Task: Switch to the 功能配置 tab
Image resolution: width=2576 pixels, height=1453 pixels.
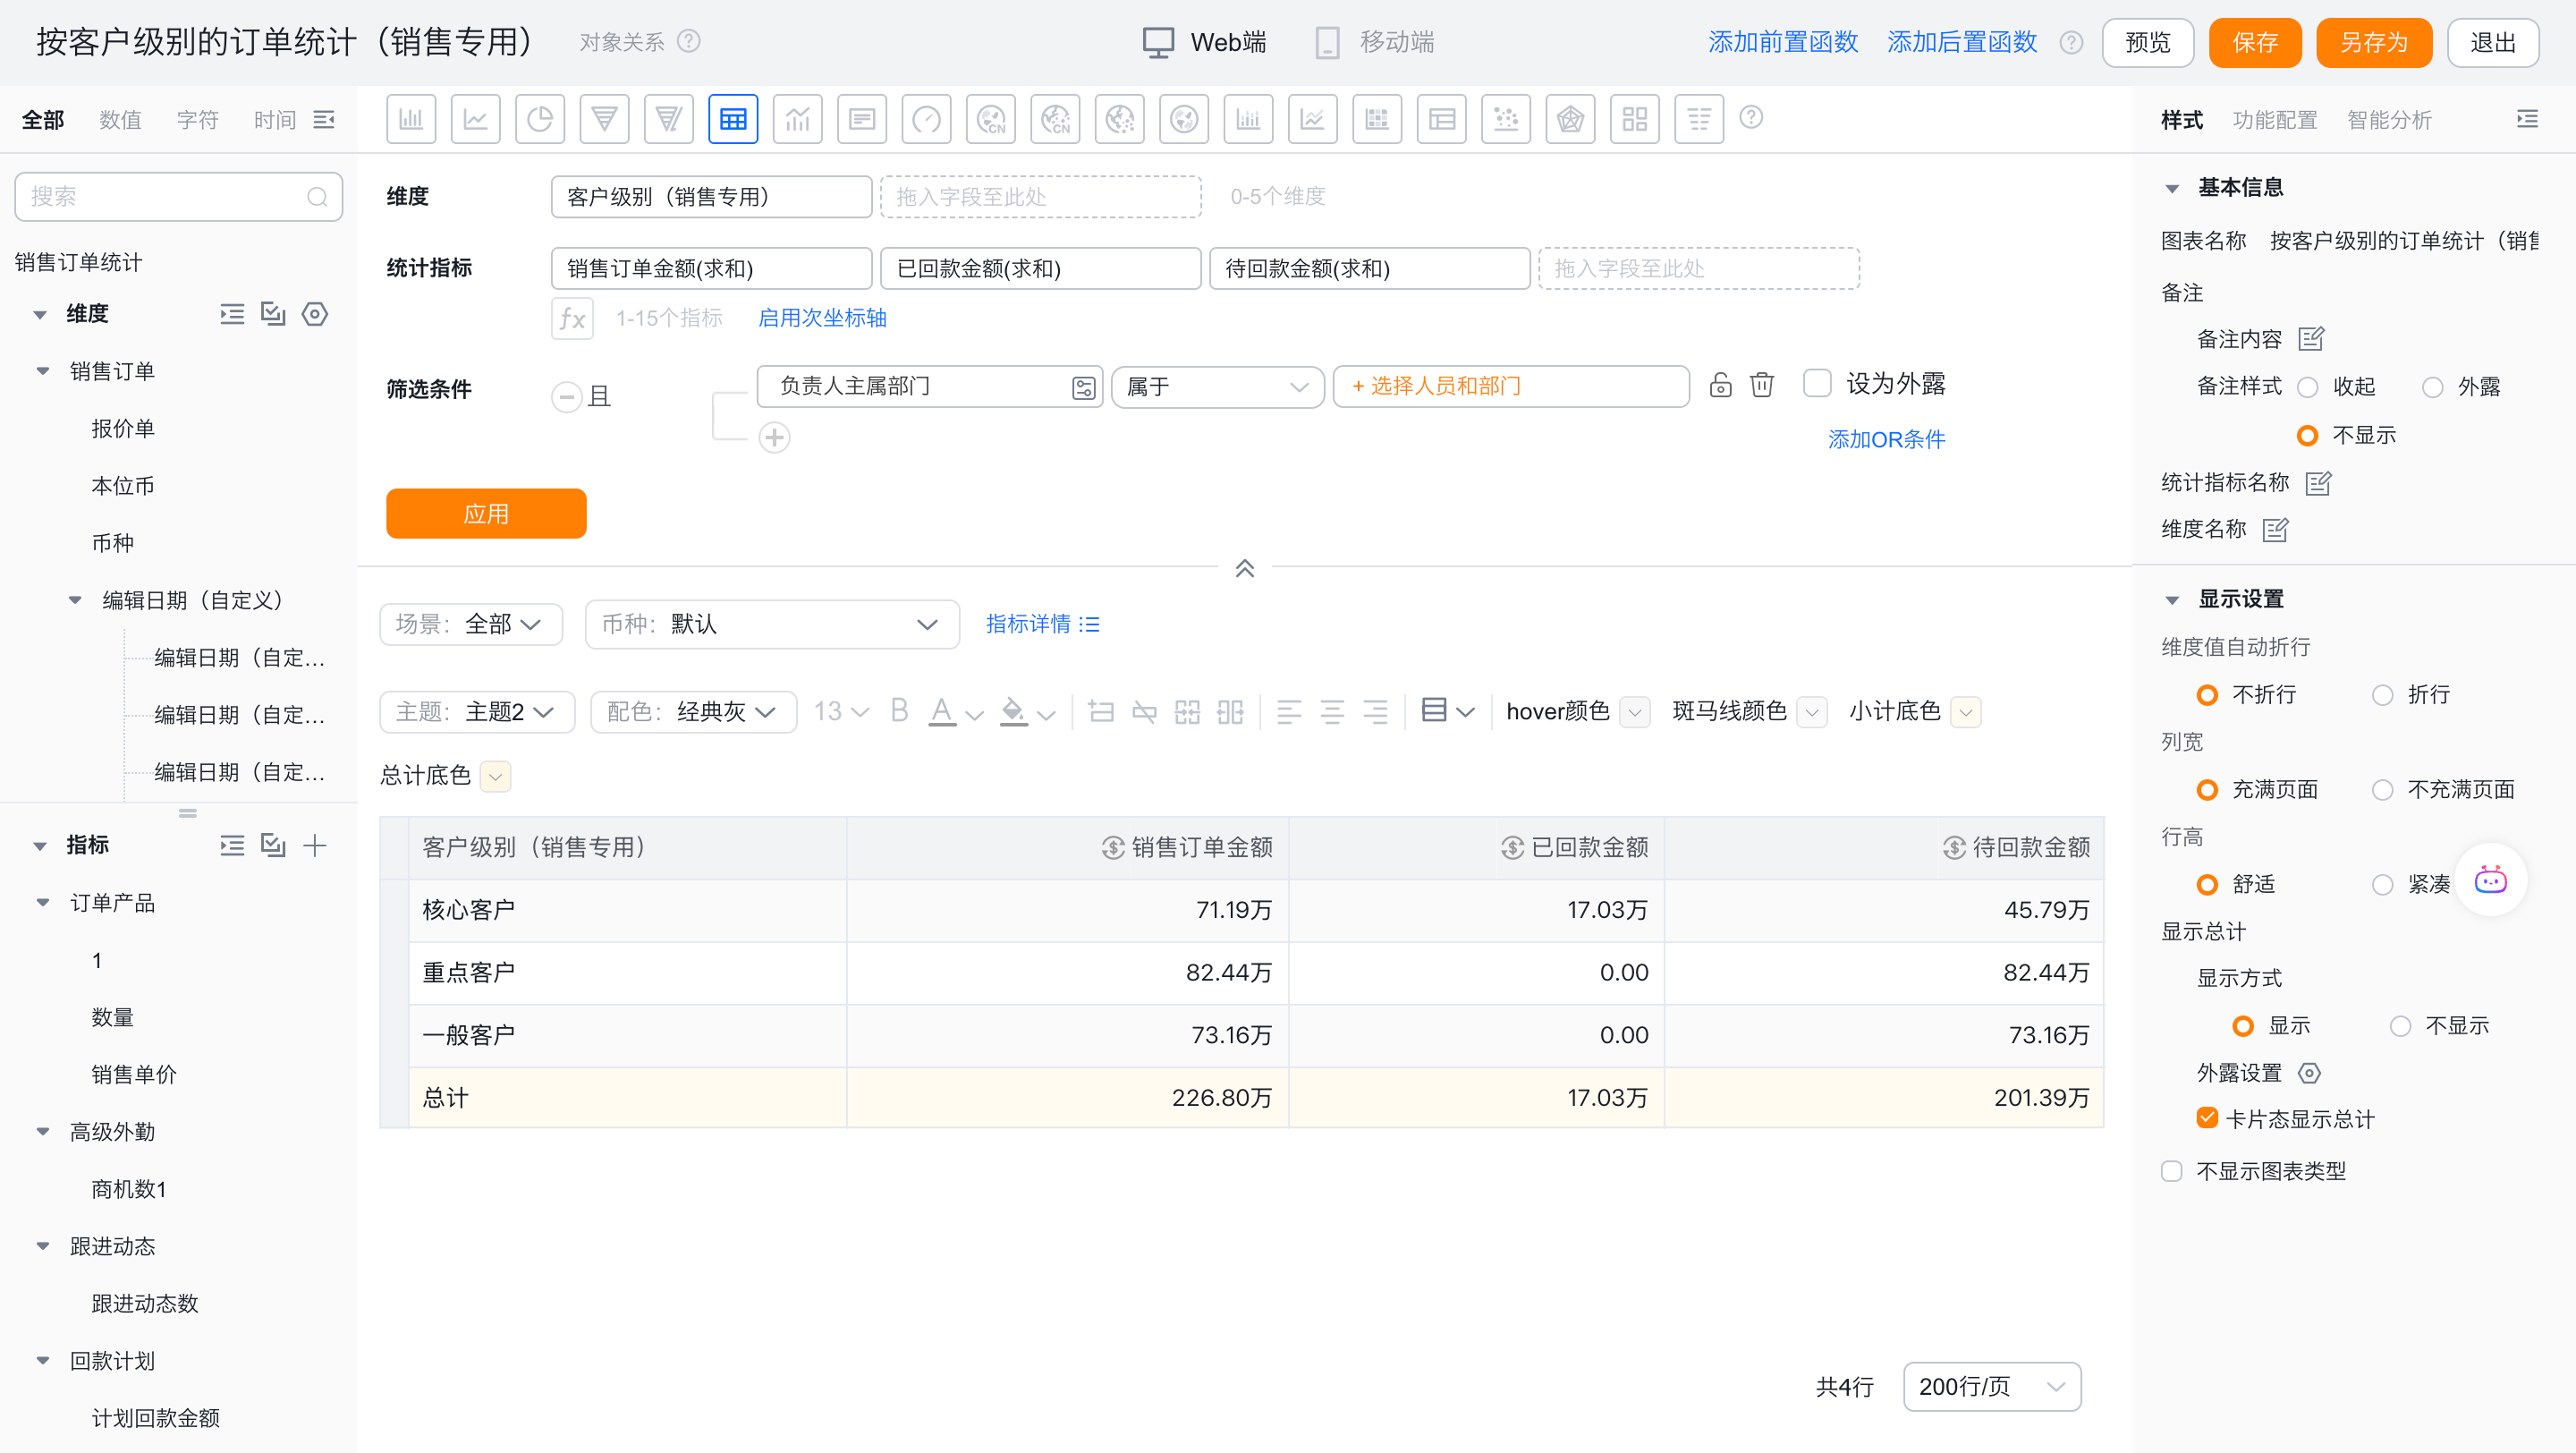Action: click(x=2274, y=120)
